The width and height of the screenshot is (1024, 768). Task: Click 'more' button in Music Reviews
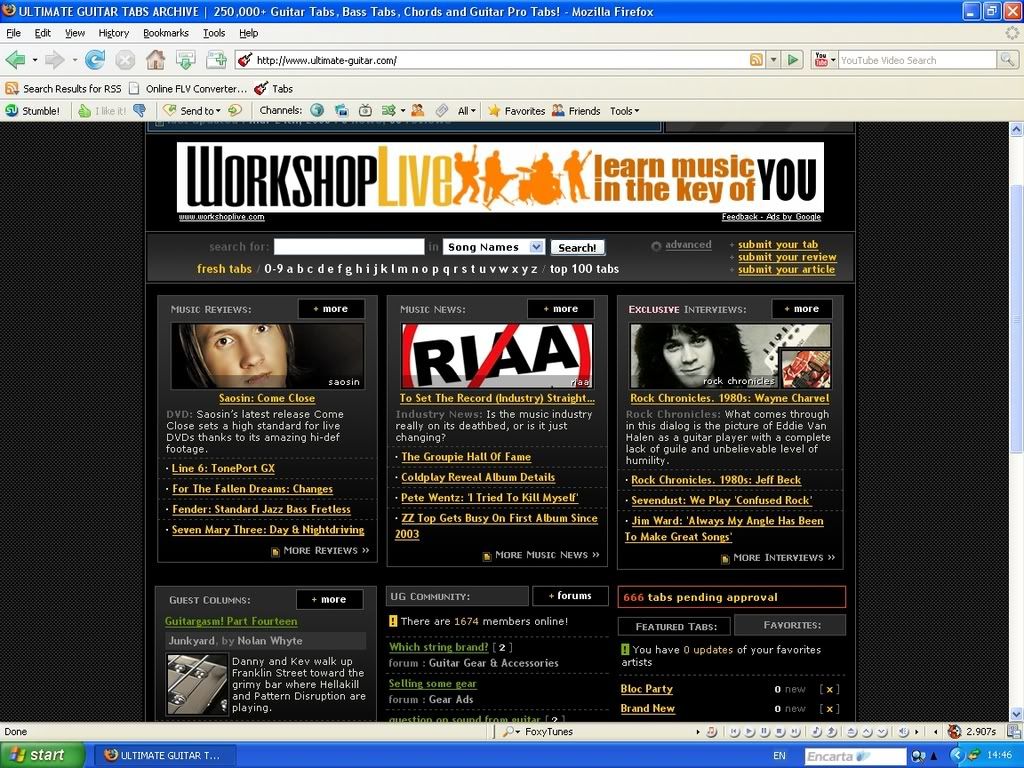[x=330, y=309]
